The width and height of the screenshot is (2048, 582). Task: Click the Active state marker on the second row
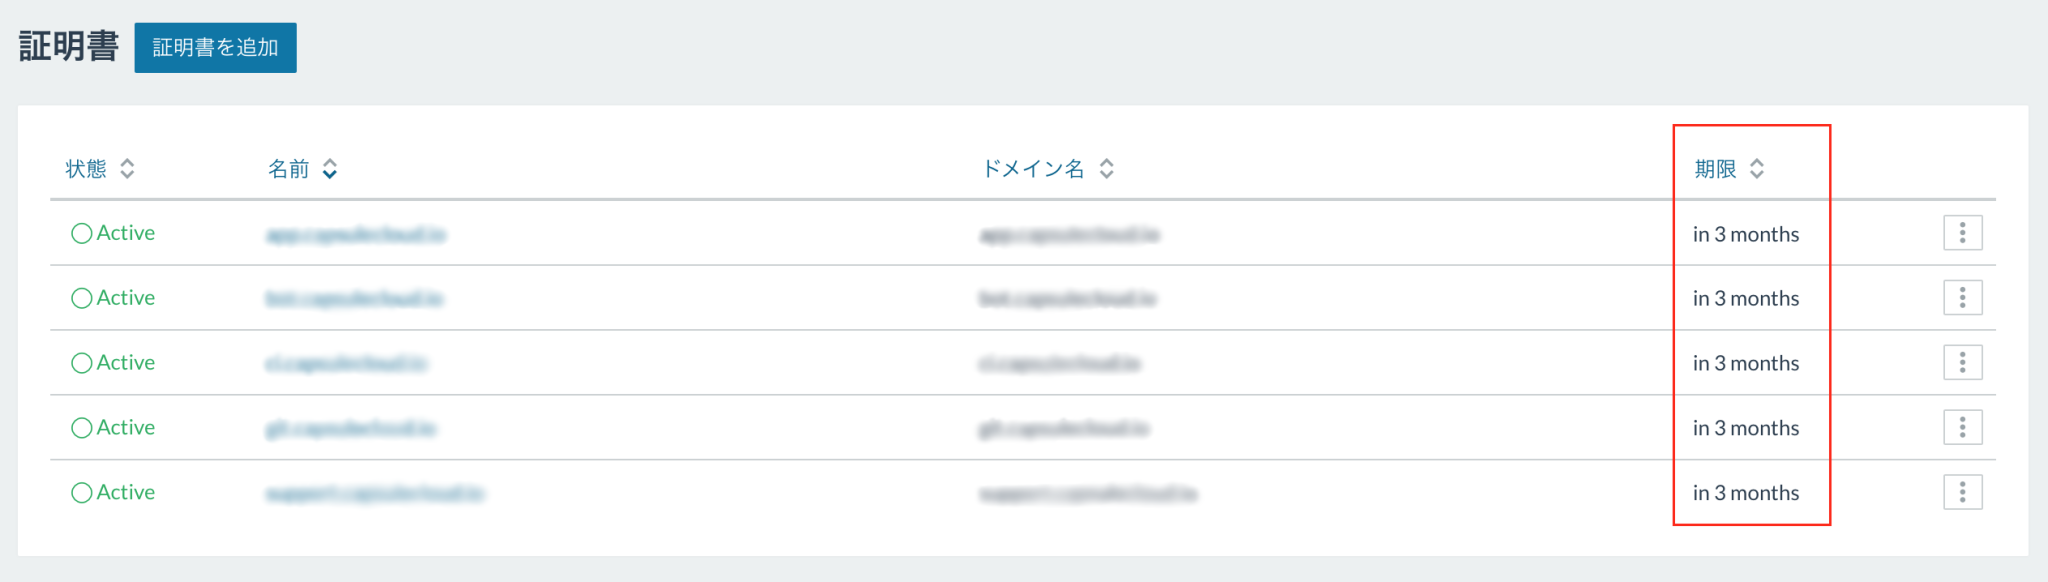coord(81,297)
